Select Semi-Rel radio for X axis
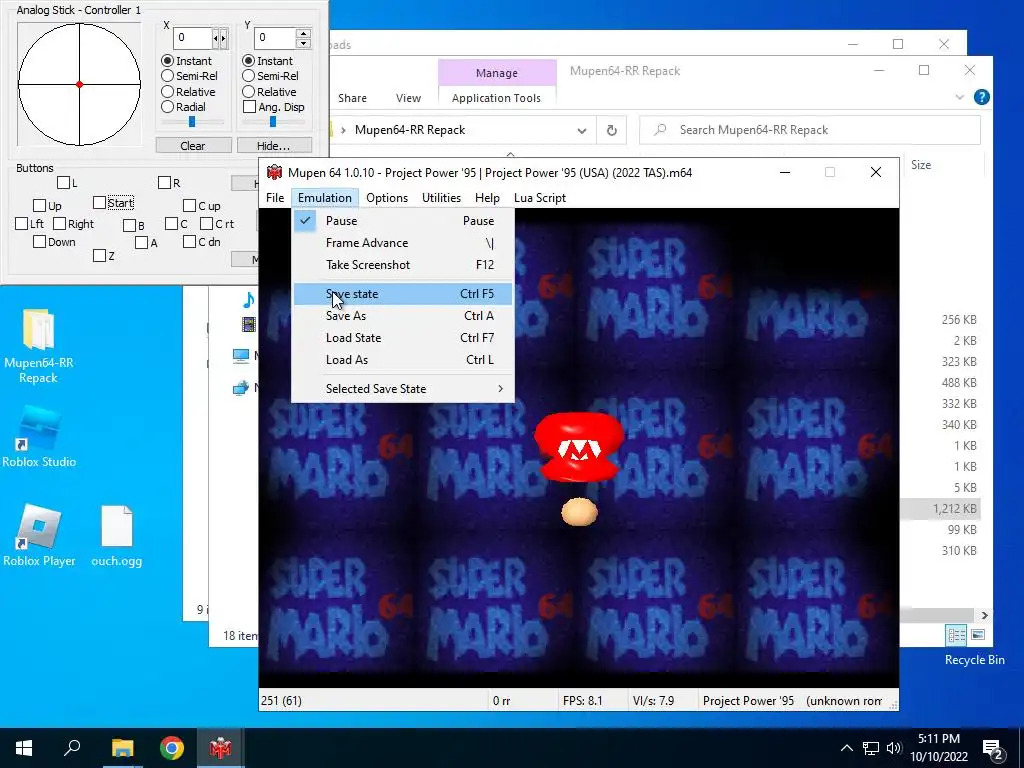The image size is (1024, 768). pyautogui.click(x=167, y=76)
